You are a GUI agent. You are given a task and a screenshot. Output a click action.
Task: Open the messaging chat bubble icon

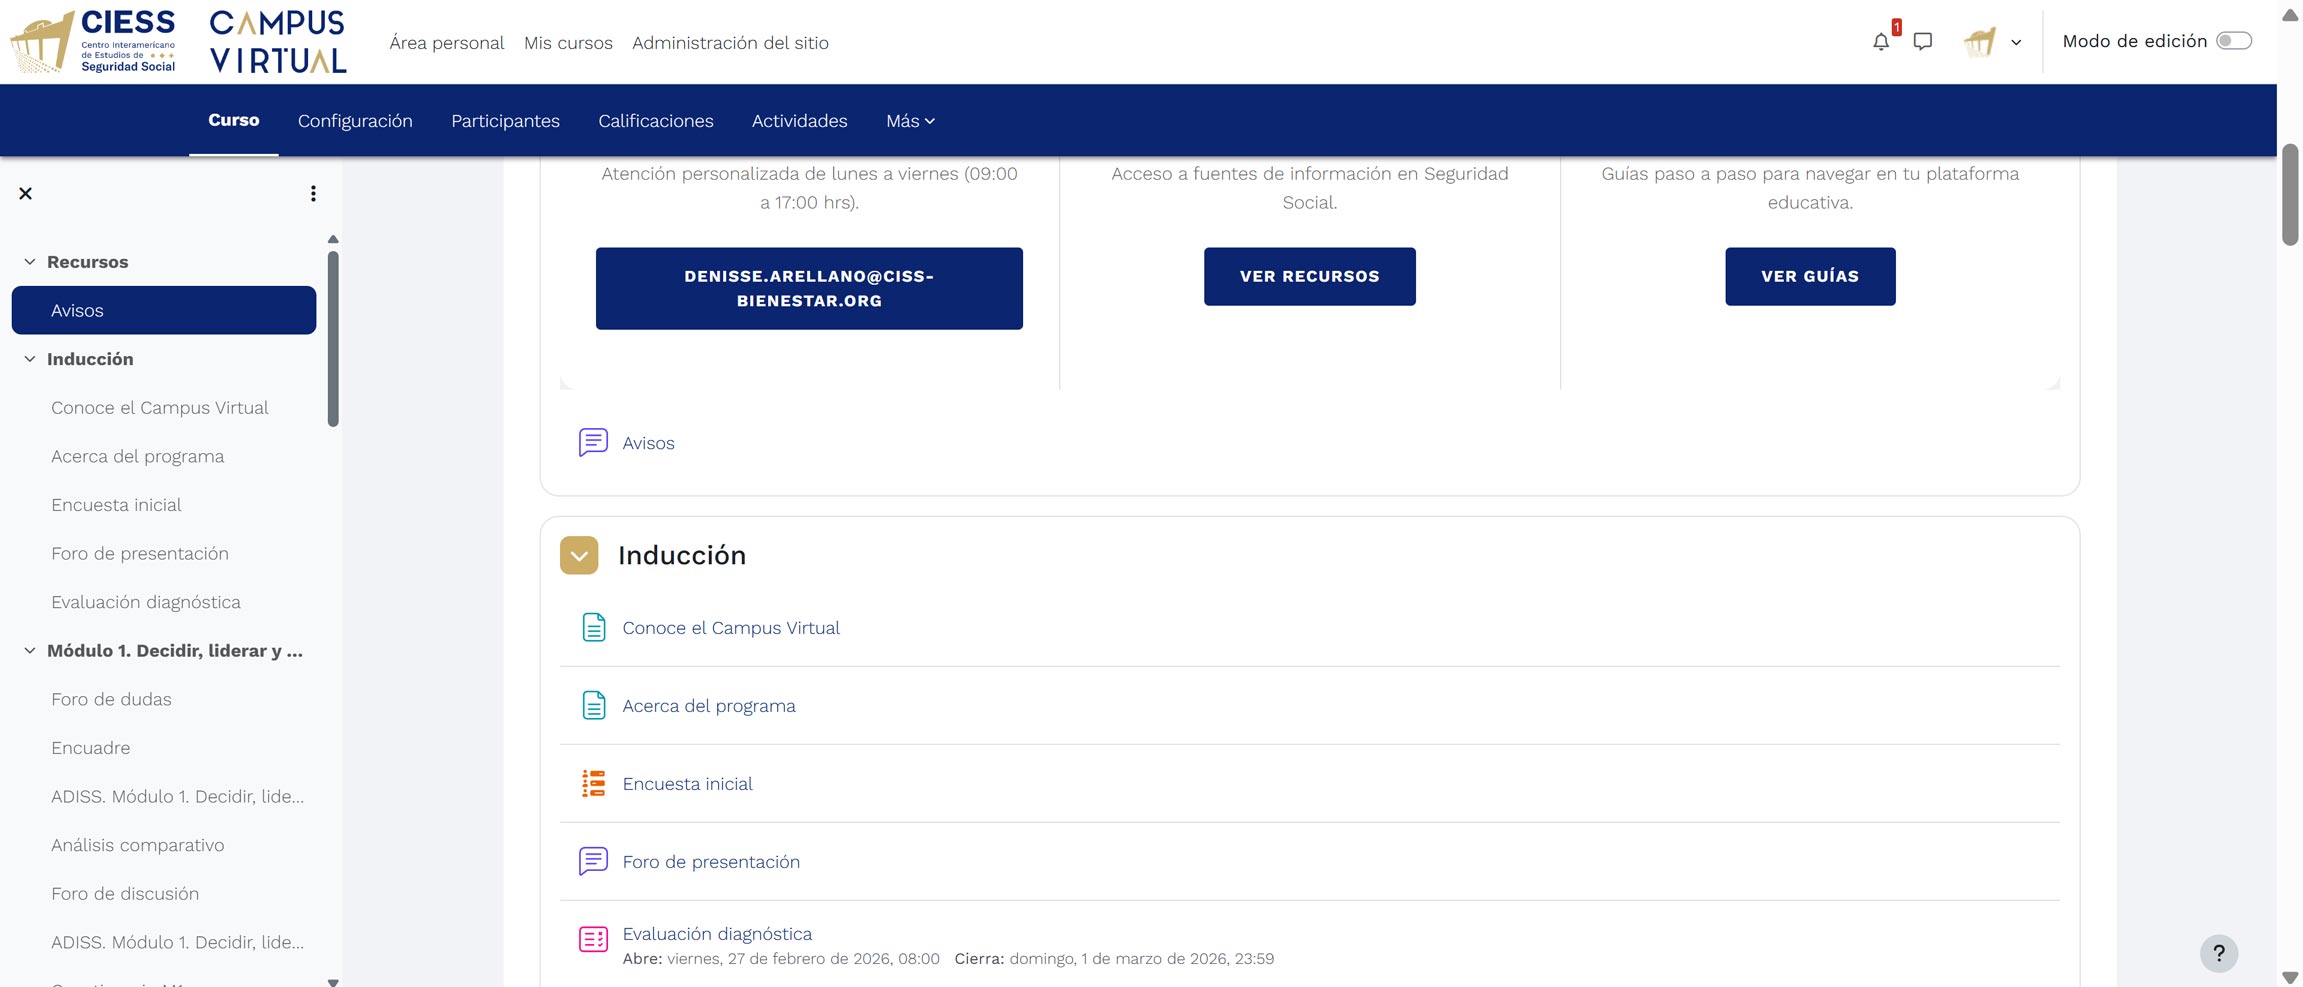pos(1922,42)
